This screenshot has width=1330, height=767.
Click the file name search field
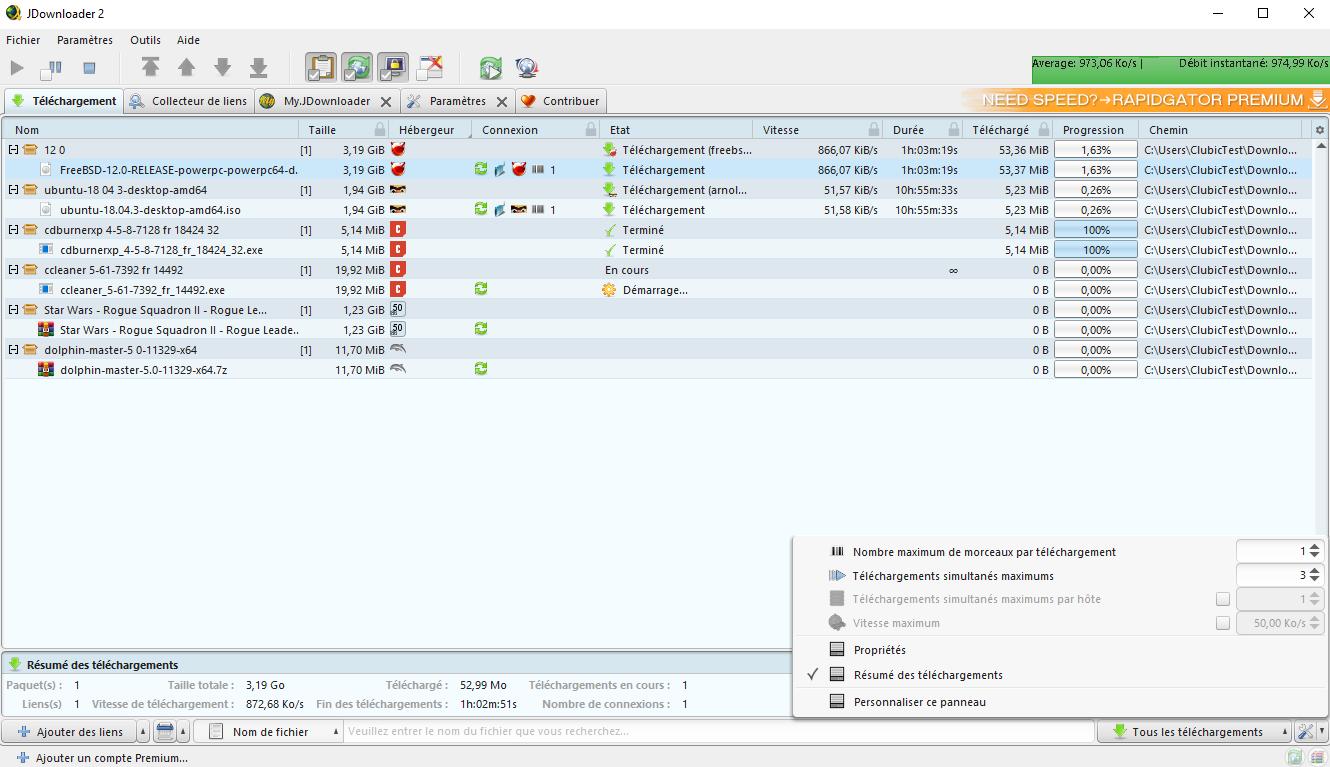tap(719, 732)
